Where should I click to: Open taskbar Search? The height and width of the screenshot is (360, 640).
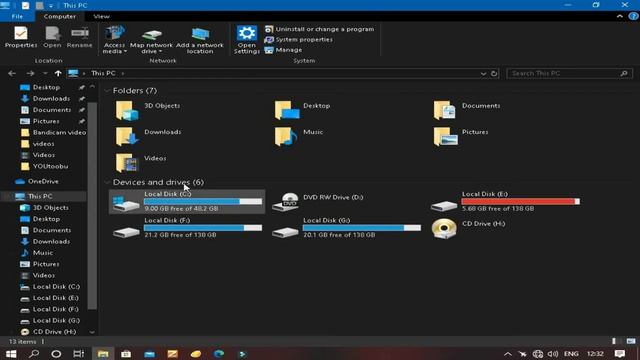point(34,353)
